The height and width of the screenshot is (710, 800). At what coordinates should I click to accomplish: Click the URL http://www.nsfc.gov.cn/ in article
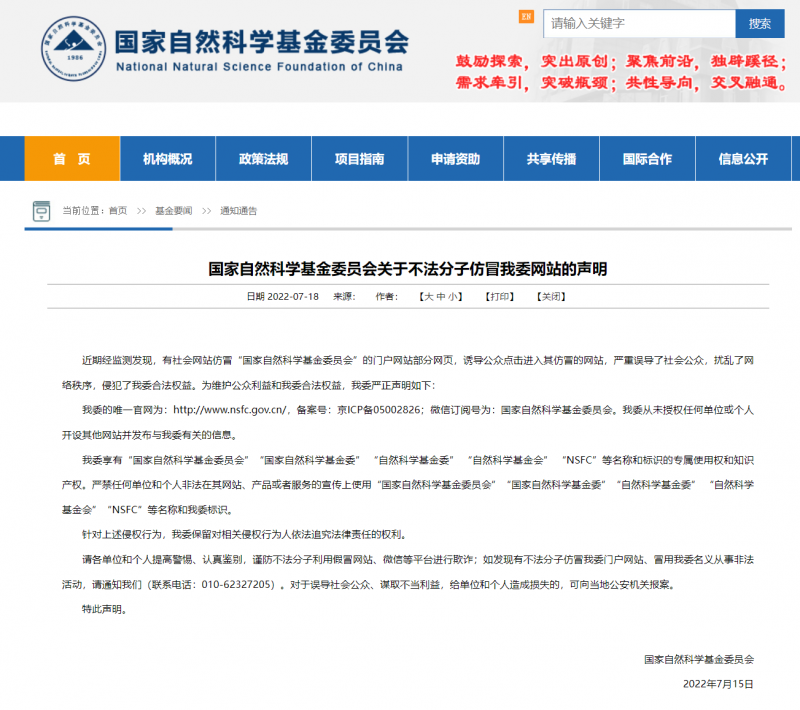[230, 410]
